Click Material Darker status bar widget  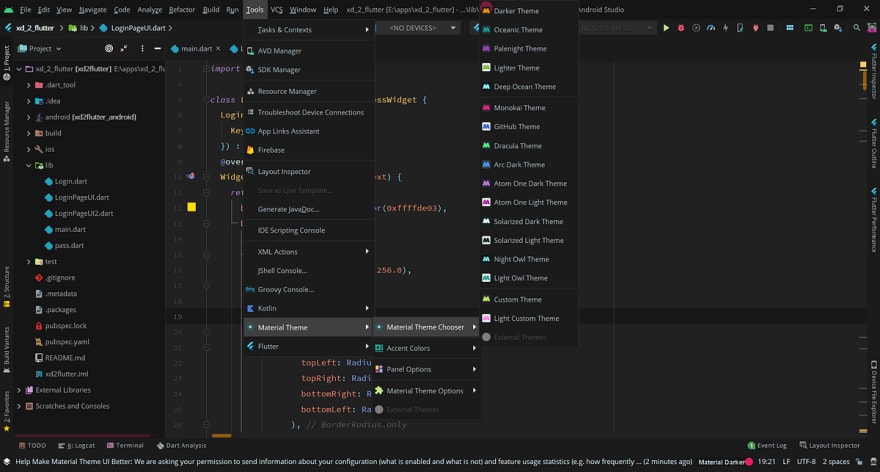(725, 462)
